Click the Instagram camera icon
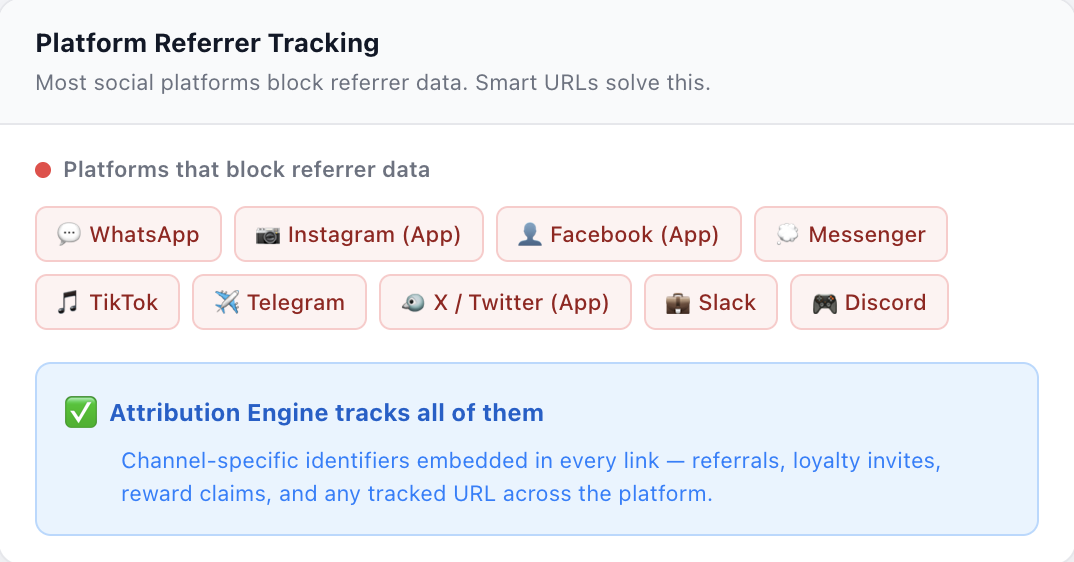The image size is (1074, 562). pyautogui.click(x=267, y=235)
